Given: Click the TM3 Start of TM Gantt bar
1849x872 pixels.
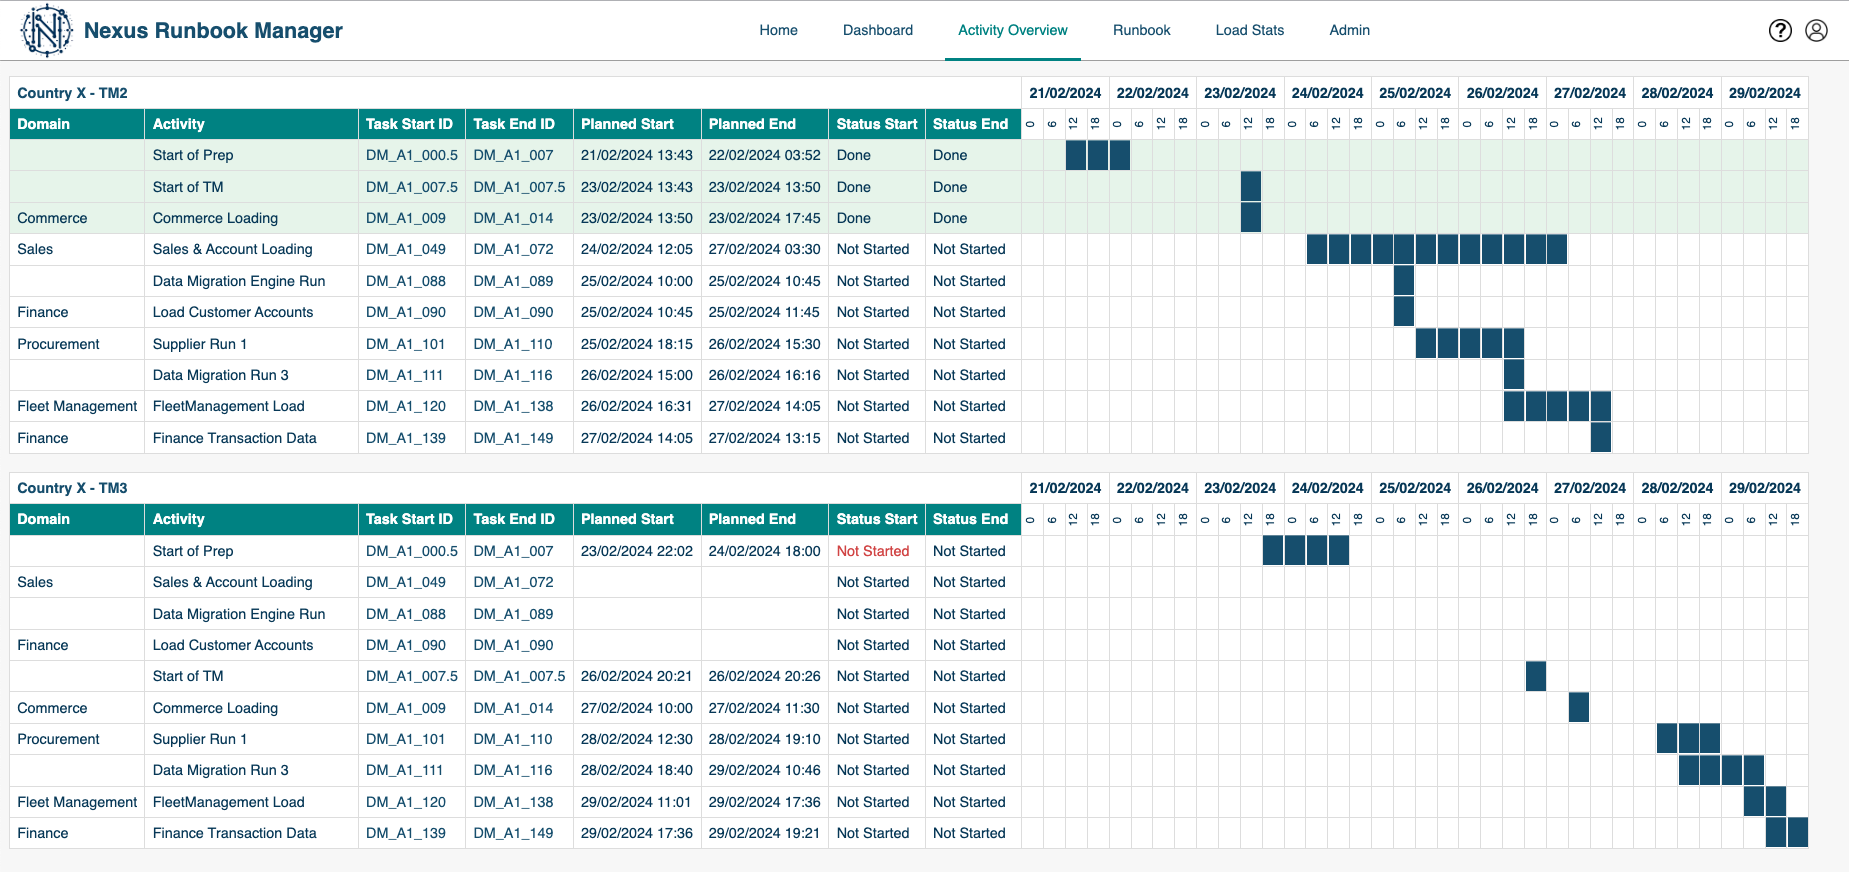Looking at the screenshot, I should point(1535,676).
